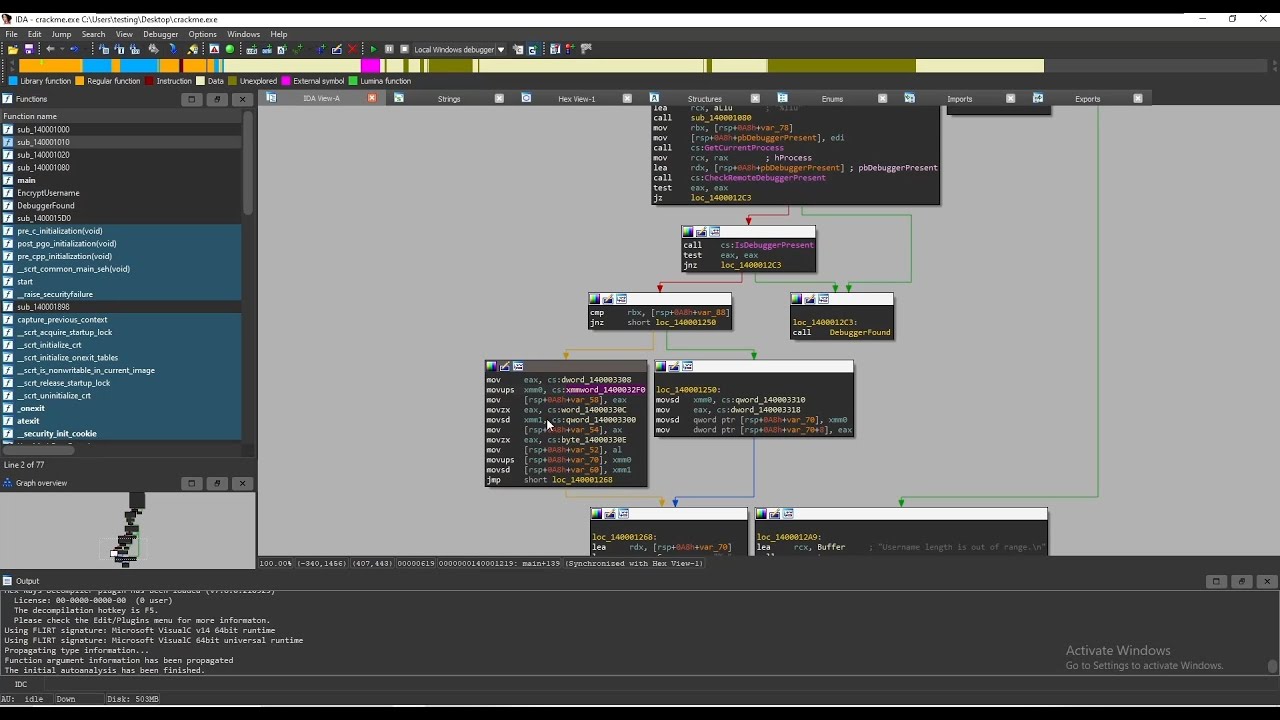Switch to the Hex View-1 tab

tap(577, 99)
